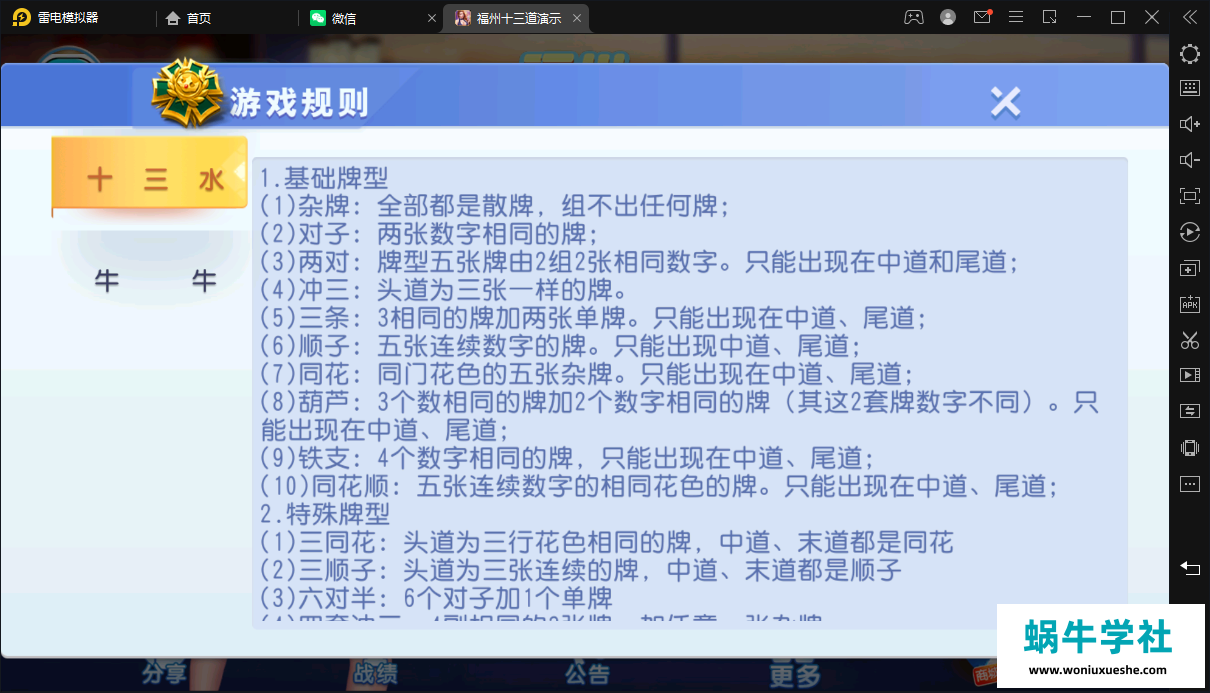This screenshot has height=693, width=1210.
Task: Expand more tools via the ellipsis icon
Action: [x=1189, y=483]
